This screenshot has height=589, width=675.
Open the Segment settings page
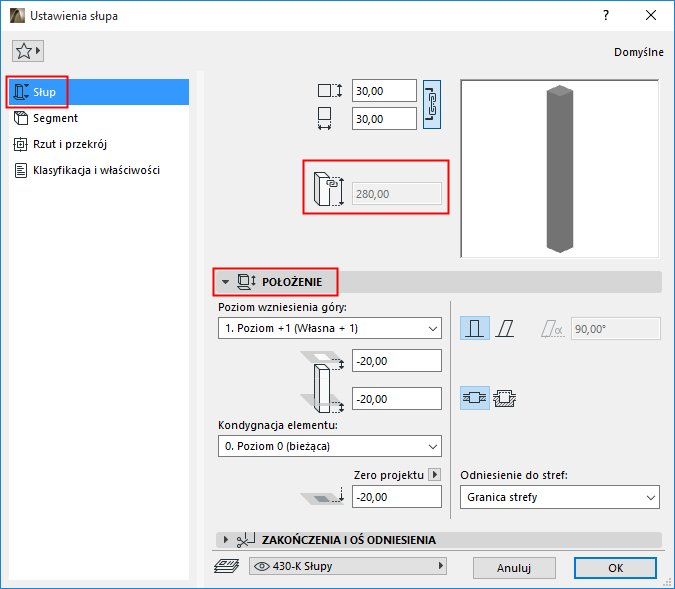point(99,118)
